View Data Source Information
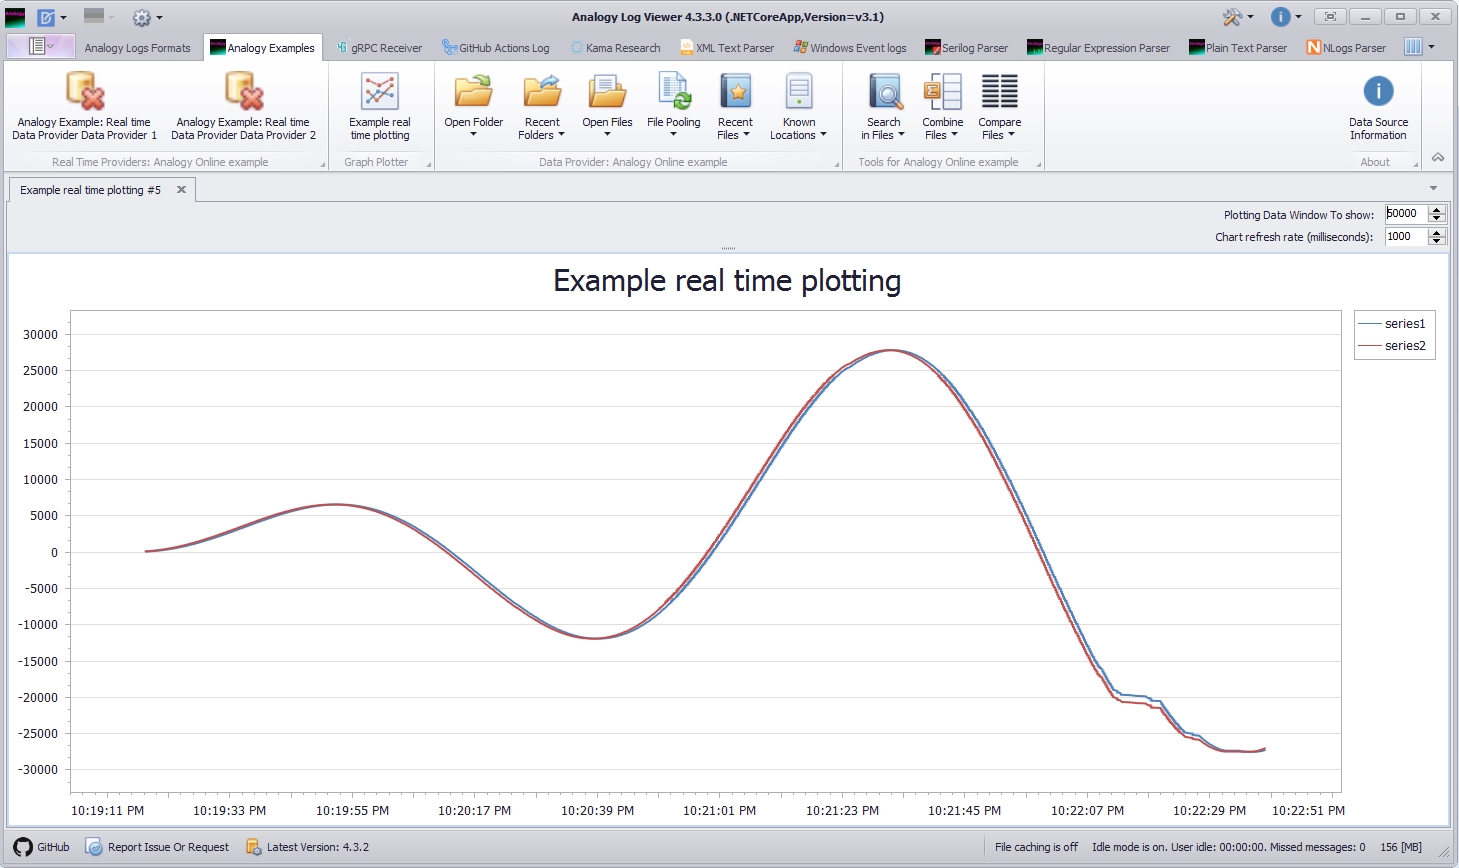1459x868 pixels. [1378, 105]
